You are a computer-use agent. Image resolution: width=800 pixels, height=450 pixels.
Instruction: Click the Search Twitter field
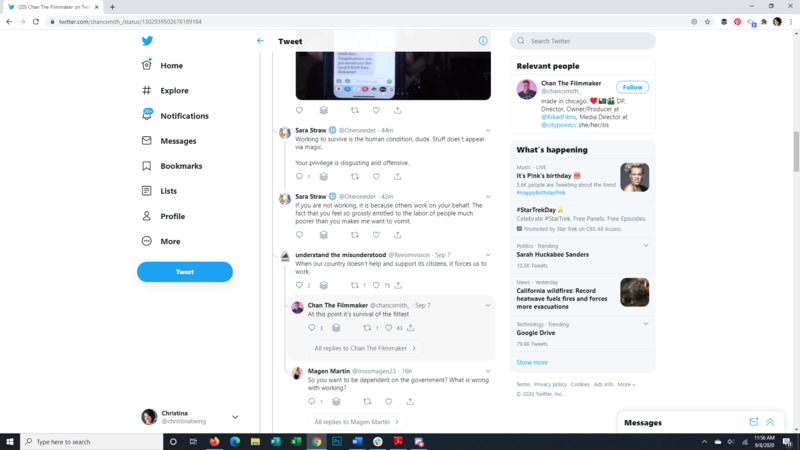[x=590, y=41]
